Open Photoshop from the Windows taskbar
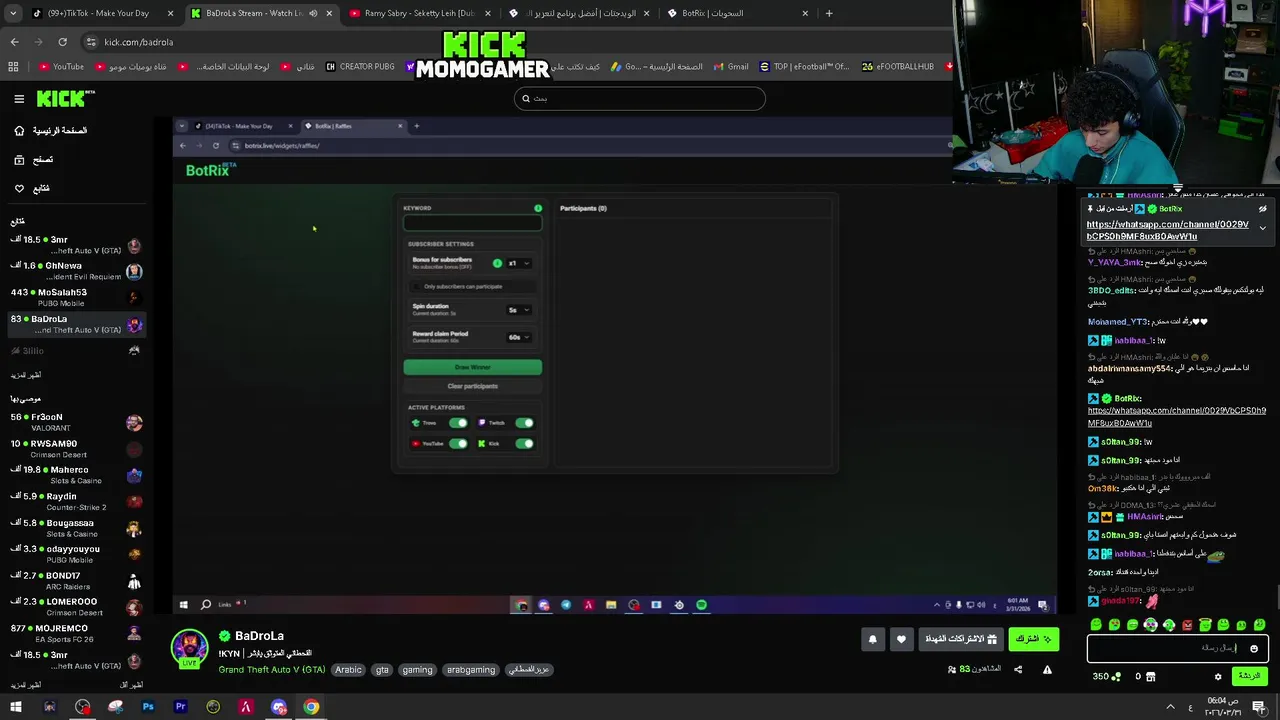 tap(148, 707)
